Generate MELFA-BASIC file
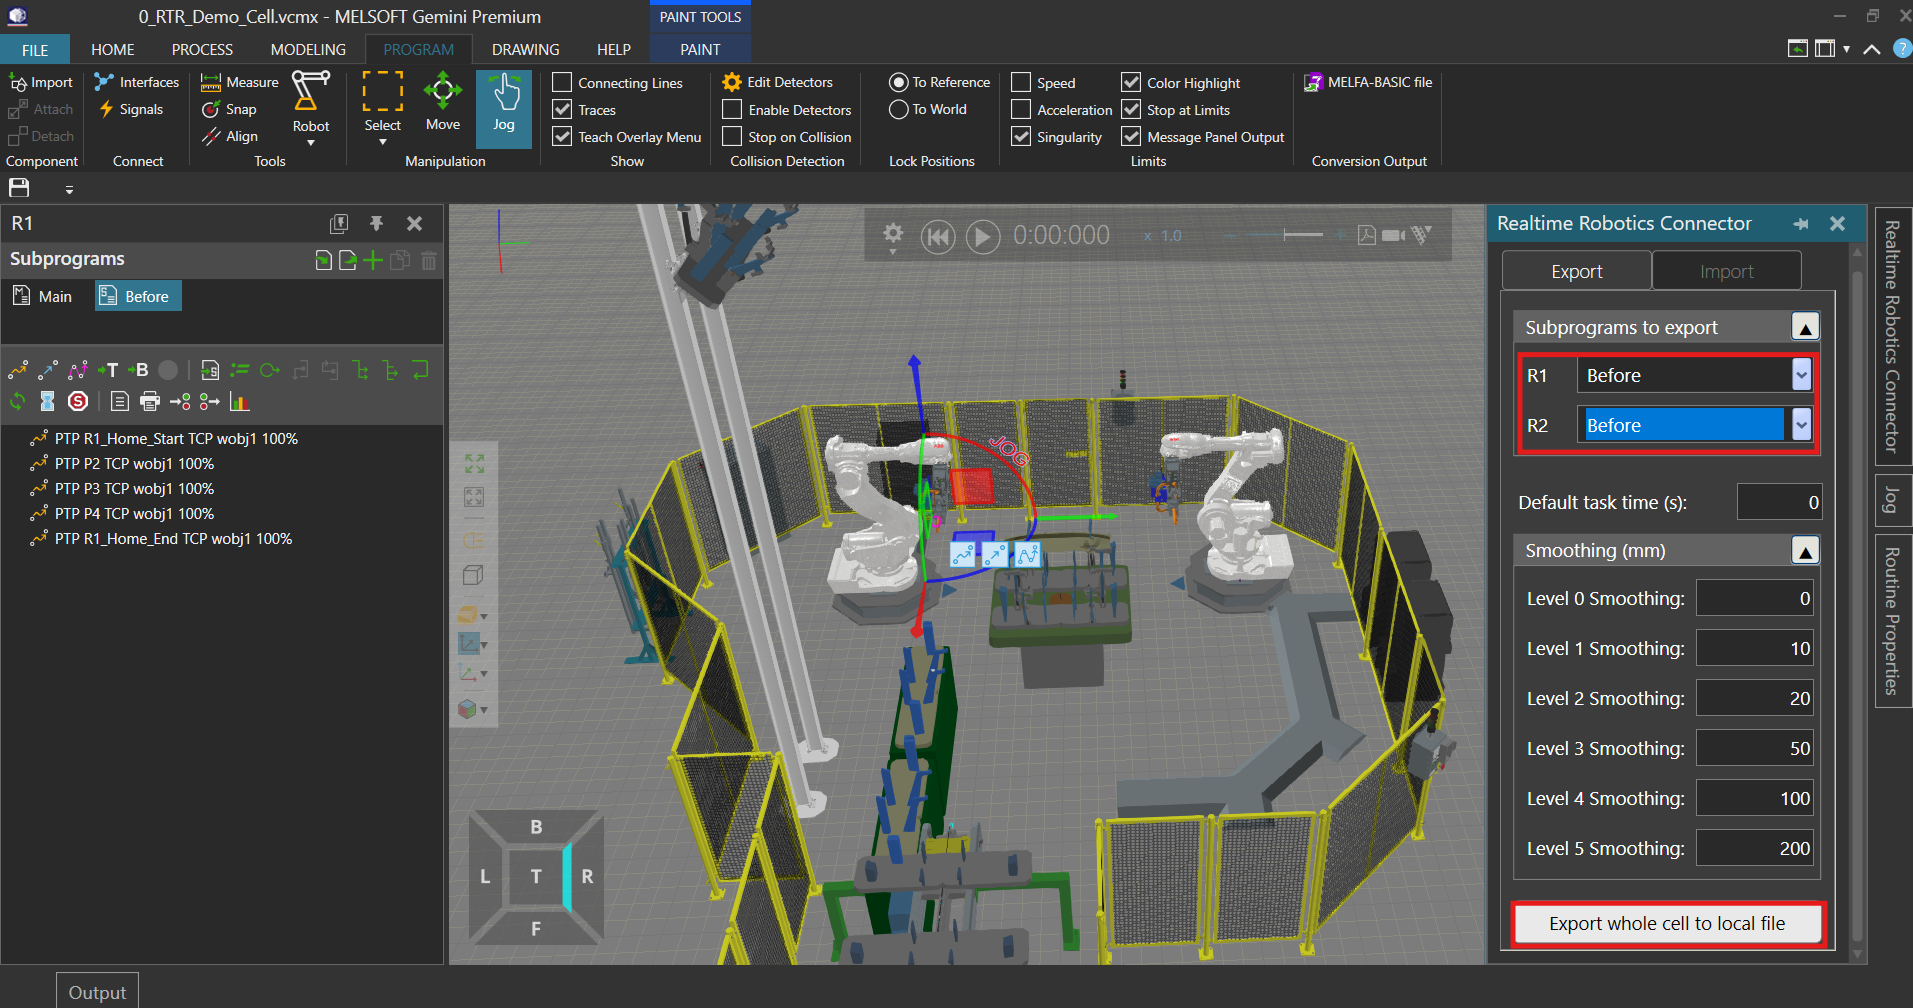 pyautogui.click(x=1369, y=82)
